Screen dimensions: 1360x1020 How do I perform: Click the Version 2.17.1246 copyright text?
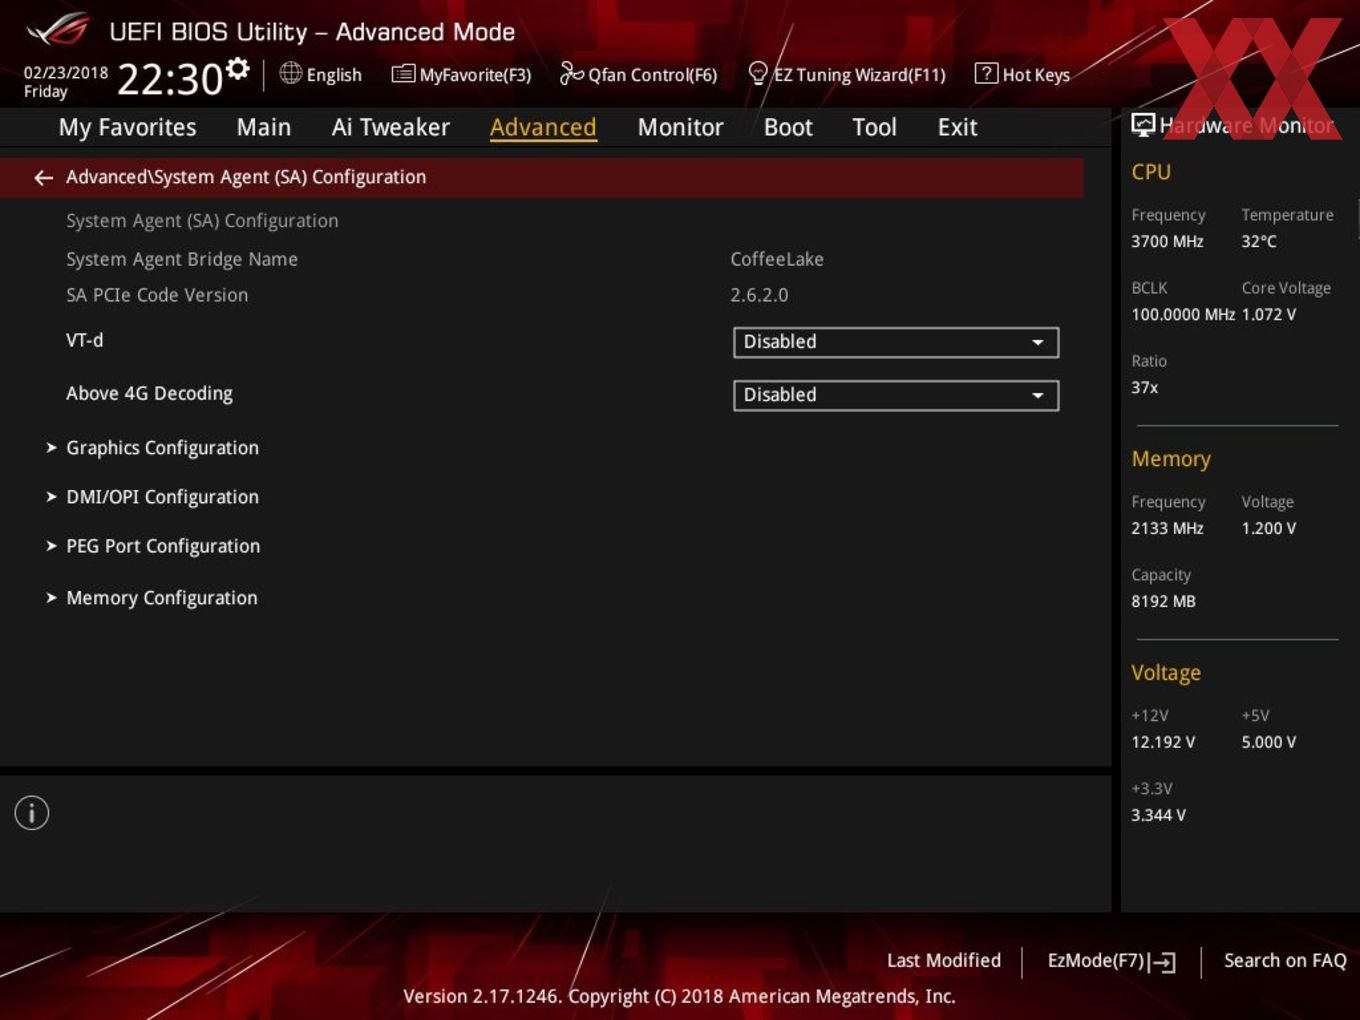coord(679,996)
